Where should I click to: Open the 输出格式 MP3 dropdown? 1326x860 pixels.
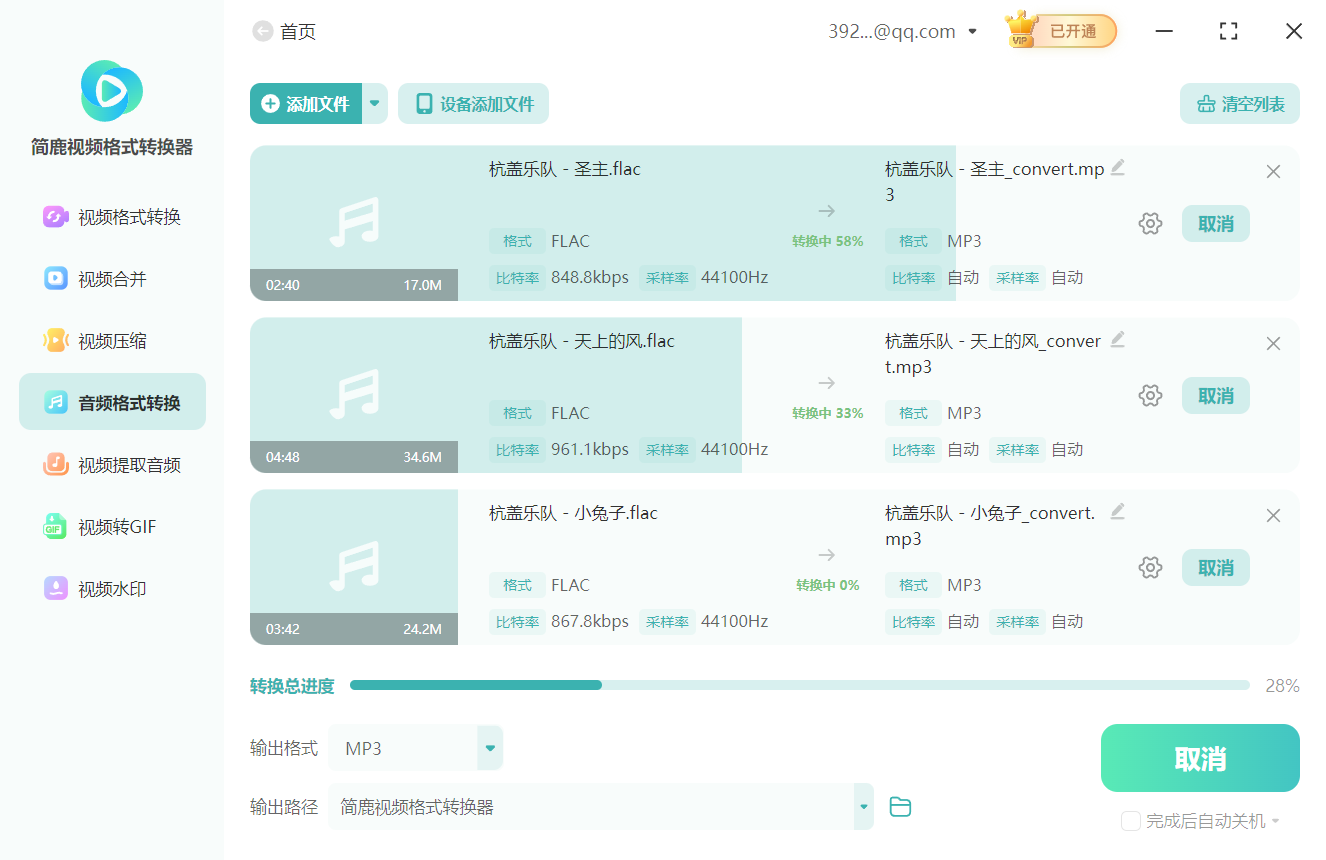[x=489, y=747]
